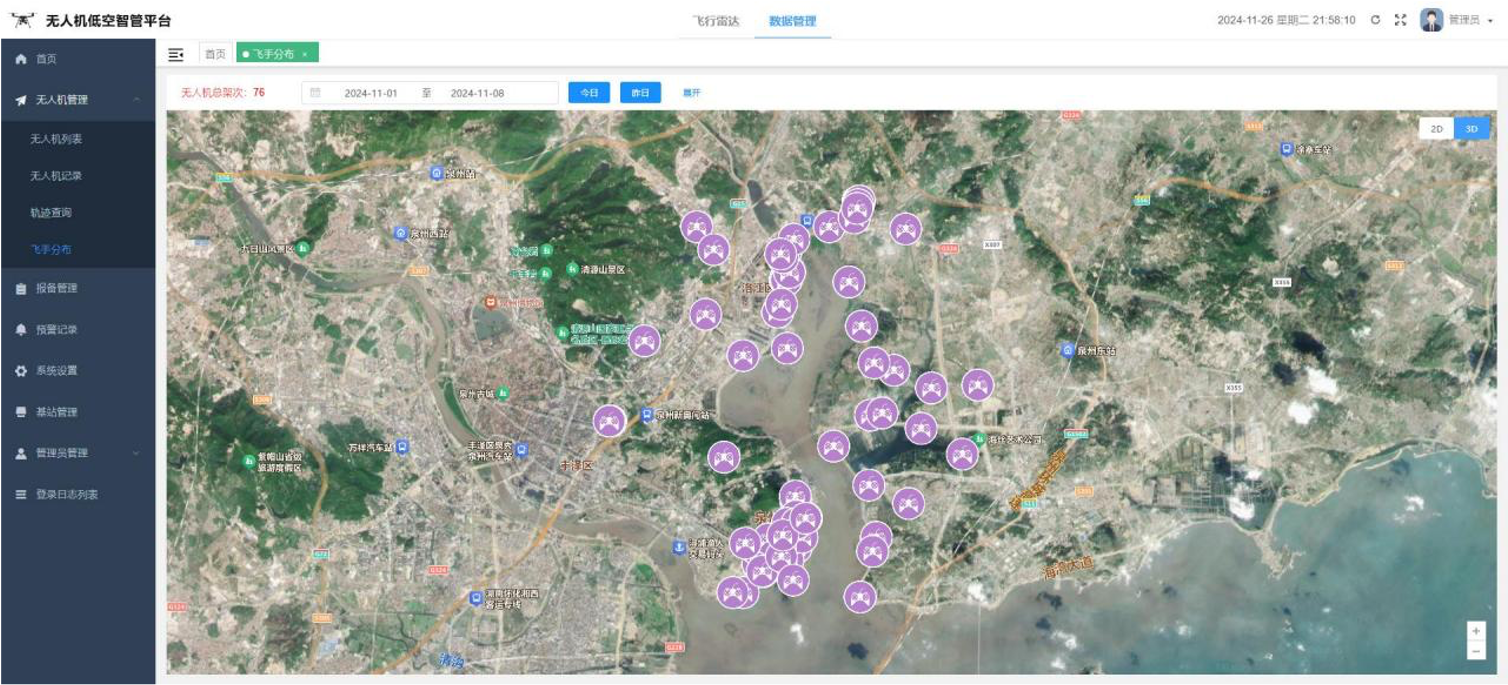Image resolution: width=1508 pixels, height=685 pixels.
Task: Open 预警记录 with the bell icon
Action: tap(56, 329)
